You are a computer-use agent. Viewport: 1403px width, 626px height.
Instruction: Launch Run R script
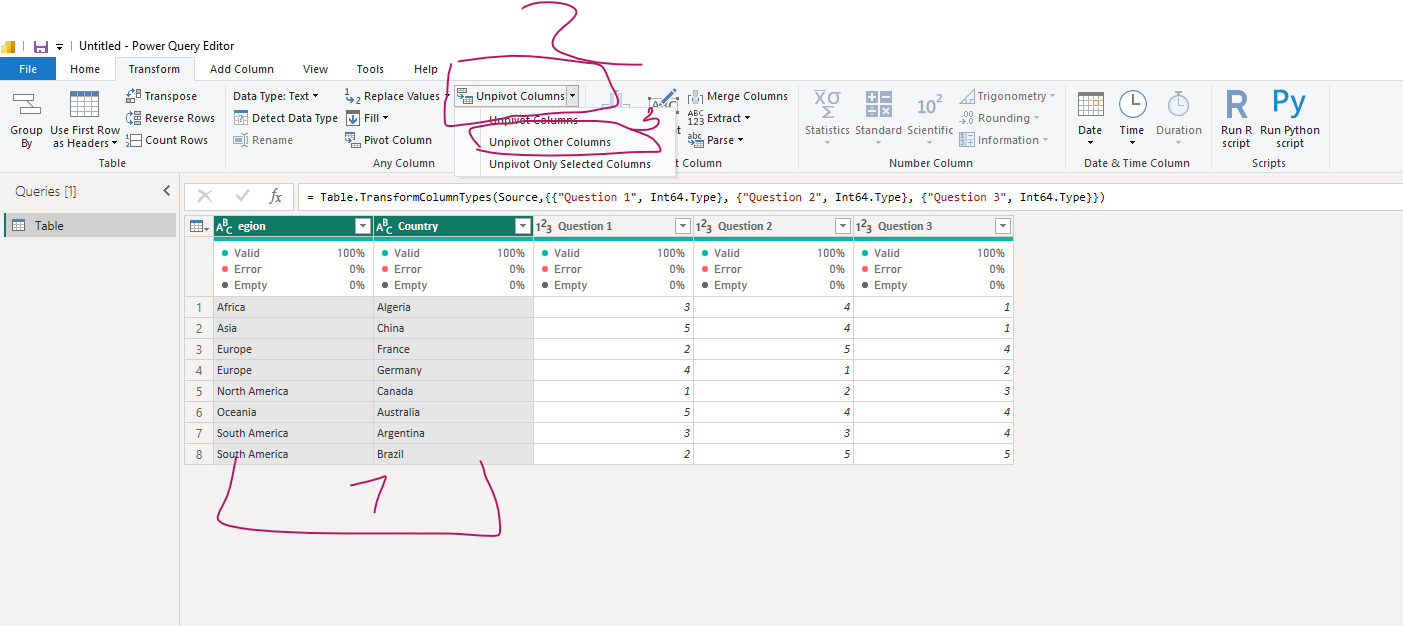(1236, 118)
